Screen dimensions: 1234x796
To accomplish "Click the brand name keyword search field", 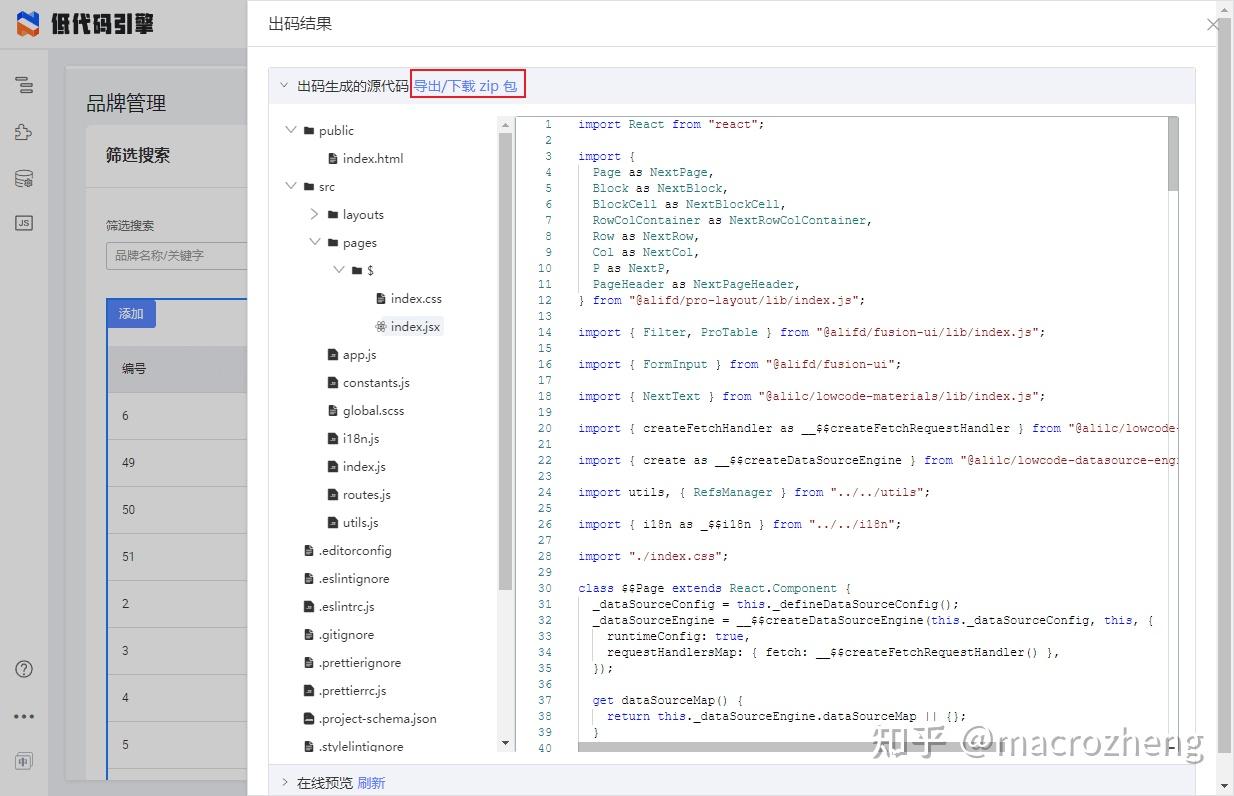I will pos(176,256).
